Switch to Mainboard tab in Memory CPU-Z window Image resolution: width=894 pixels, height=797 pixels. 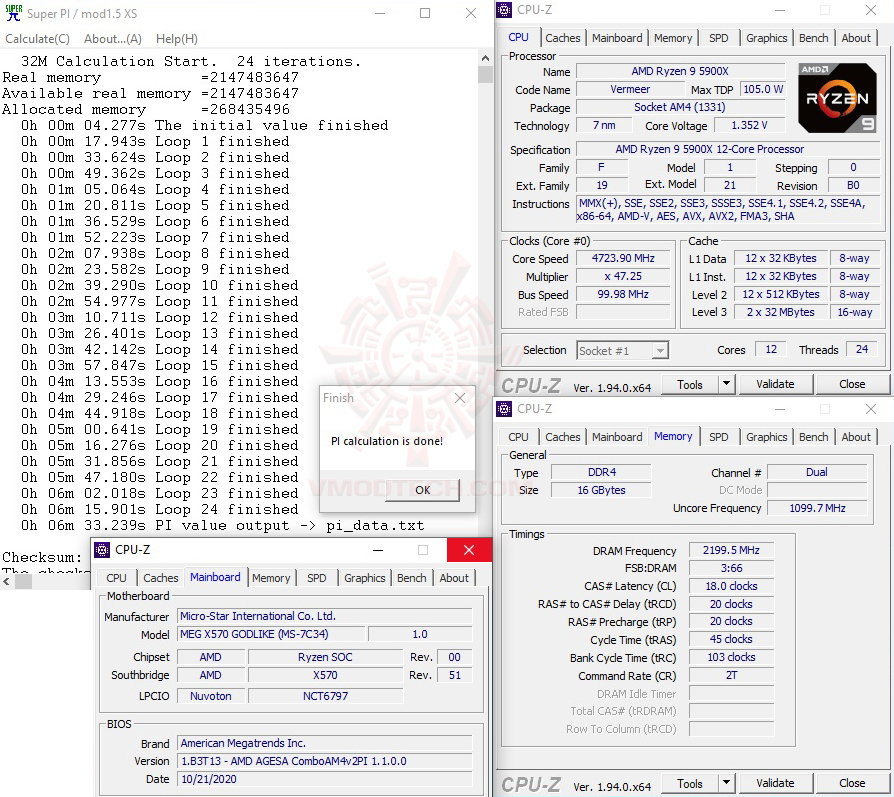[x=617, y=437]
